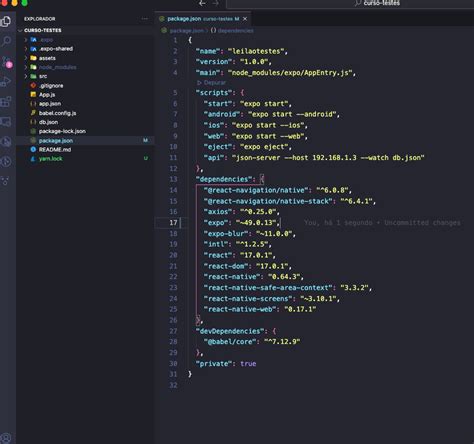Click the "@babel/core": "^7.12.9" line

click(x=252, y=342)
